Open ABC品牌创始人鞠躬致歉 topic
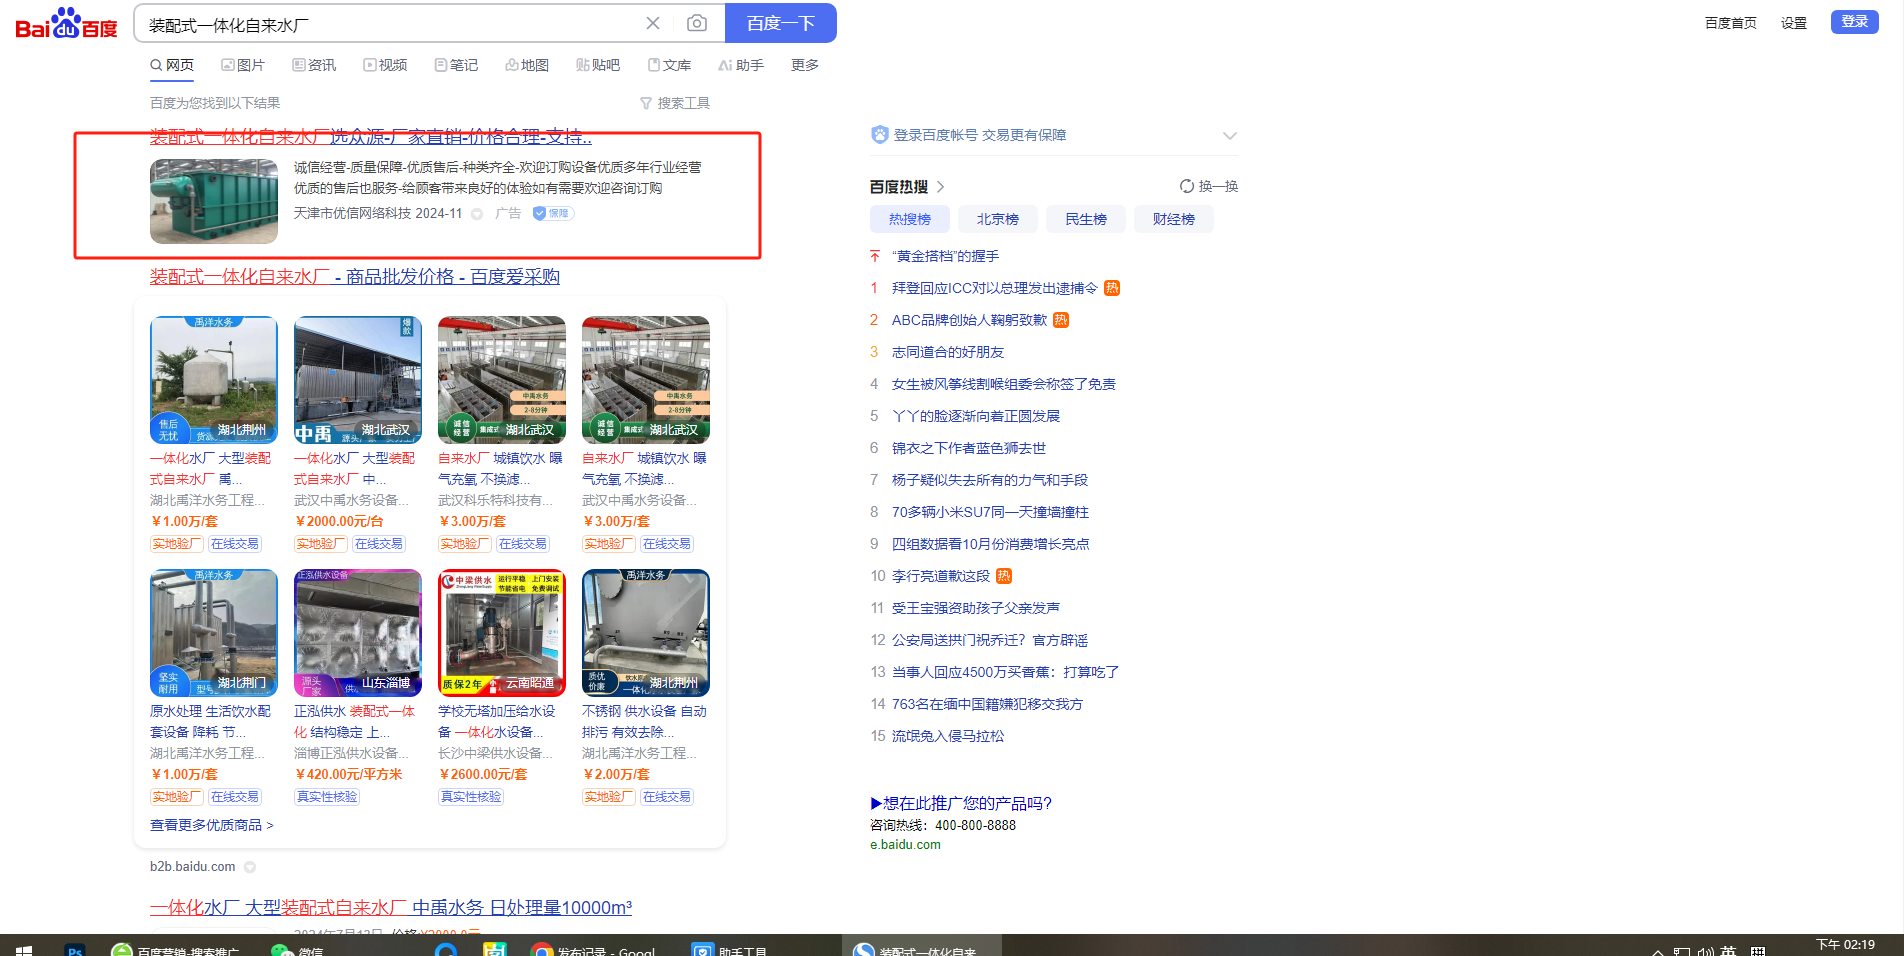This screenshot has width=1904, height=956. coord(969,320)
